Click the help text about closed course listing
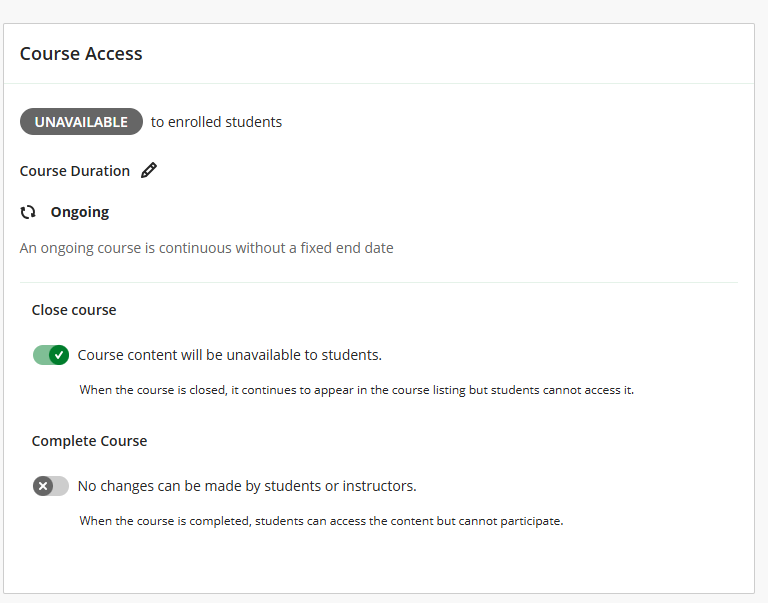The height and width of the screenshot is (603, 768). (x=356, y=390)
